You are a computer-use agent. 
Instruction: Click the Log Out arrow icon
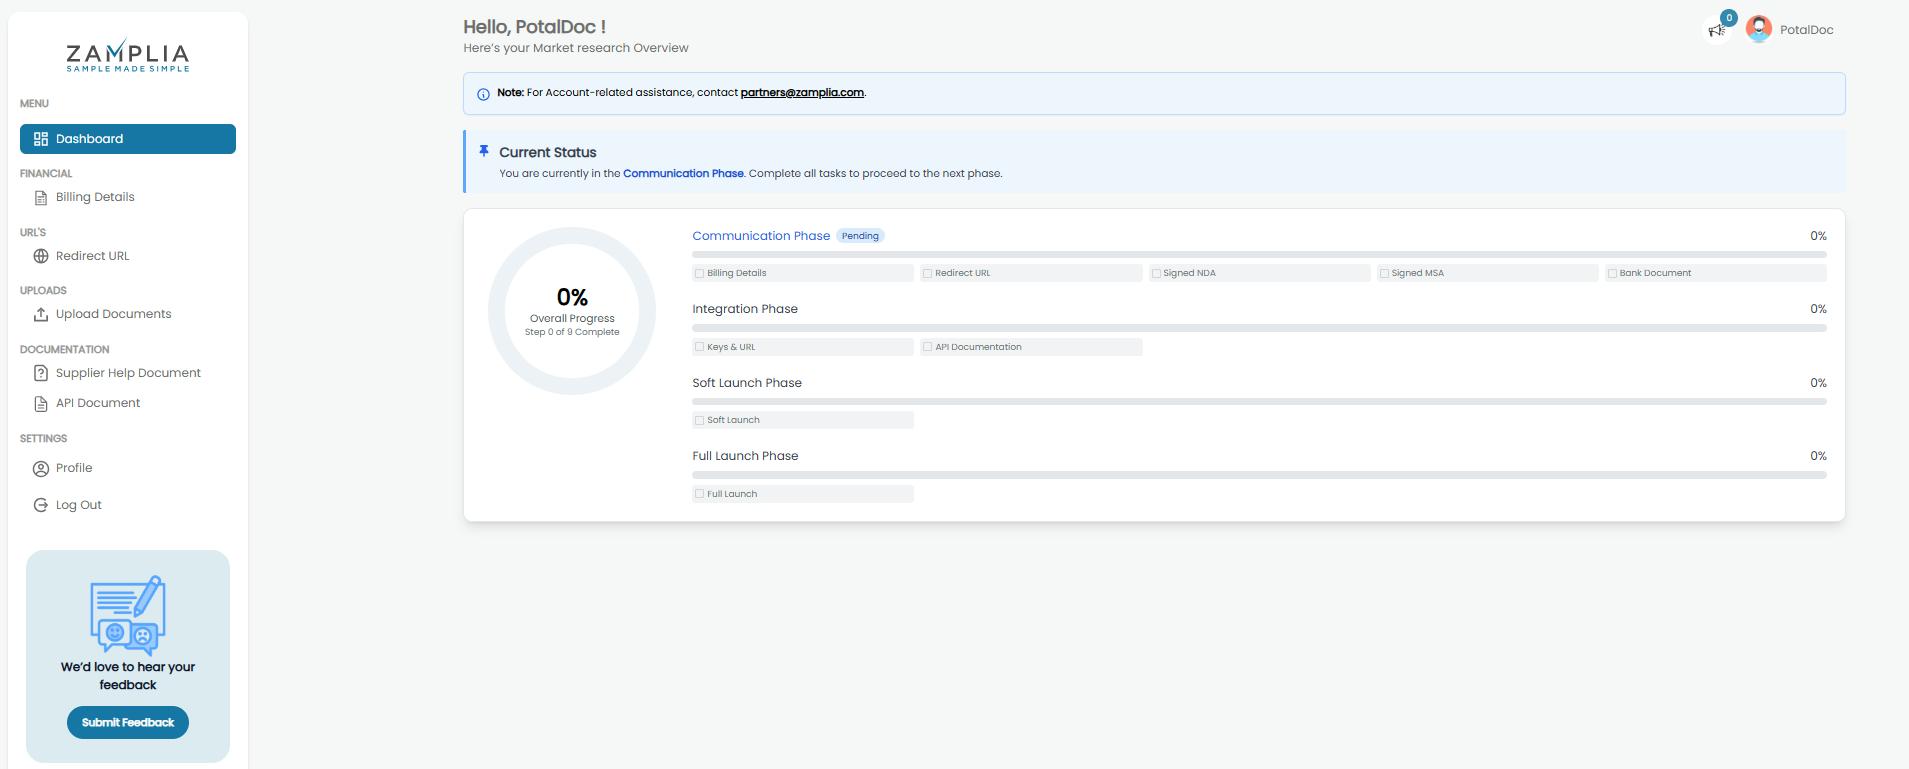(41, 506)
